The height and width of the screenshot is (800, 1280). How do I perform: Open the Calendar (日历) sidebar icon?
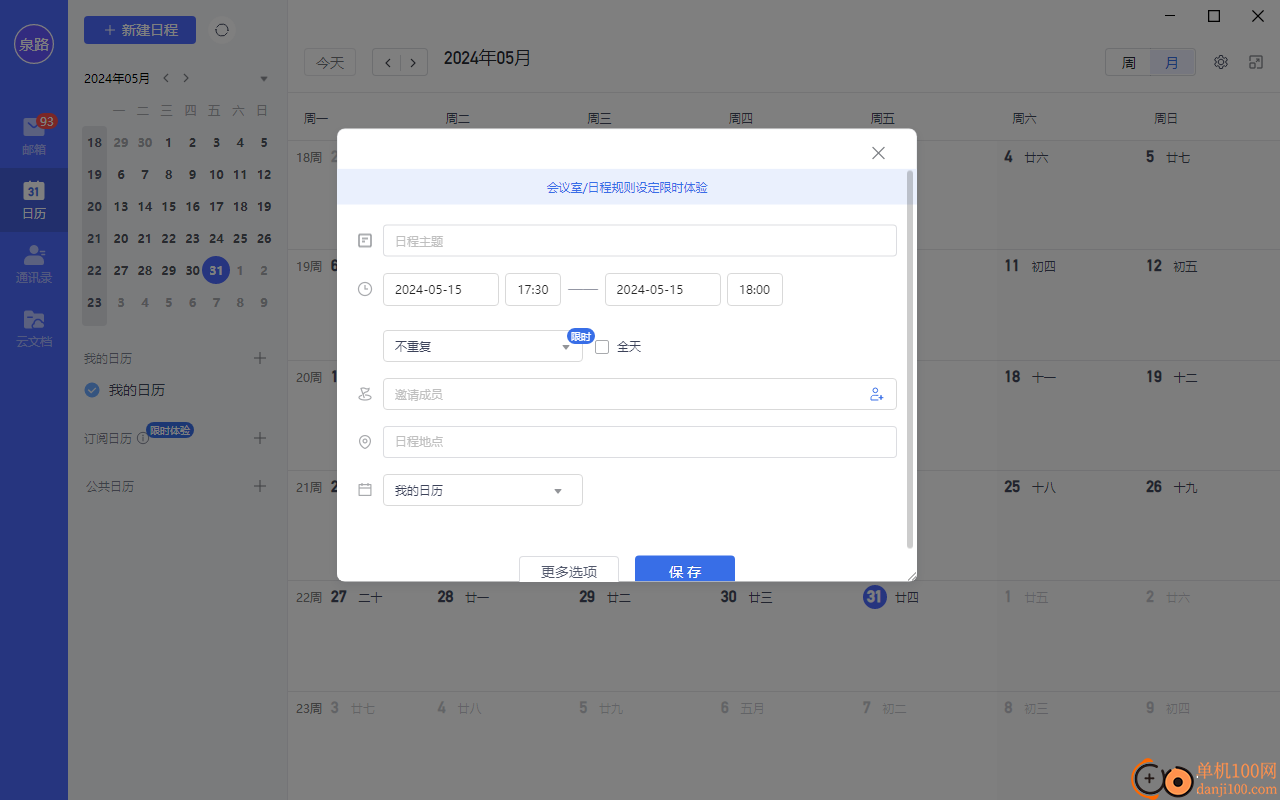click(x=34, y=199)
